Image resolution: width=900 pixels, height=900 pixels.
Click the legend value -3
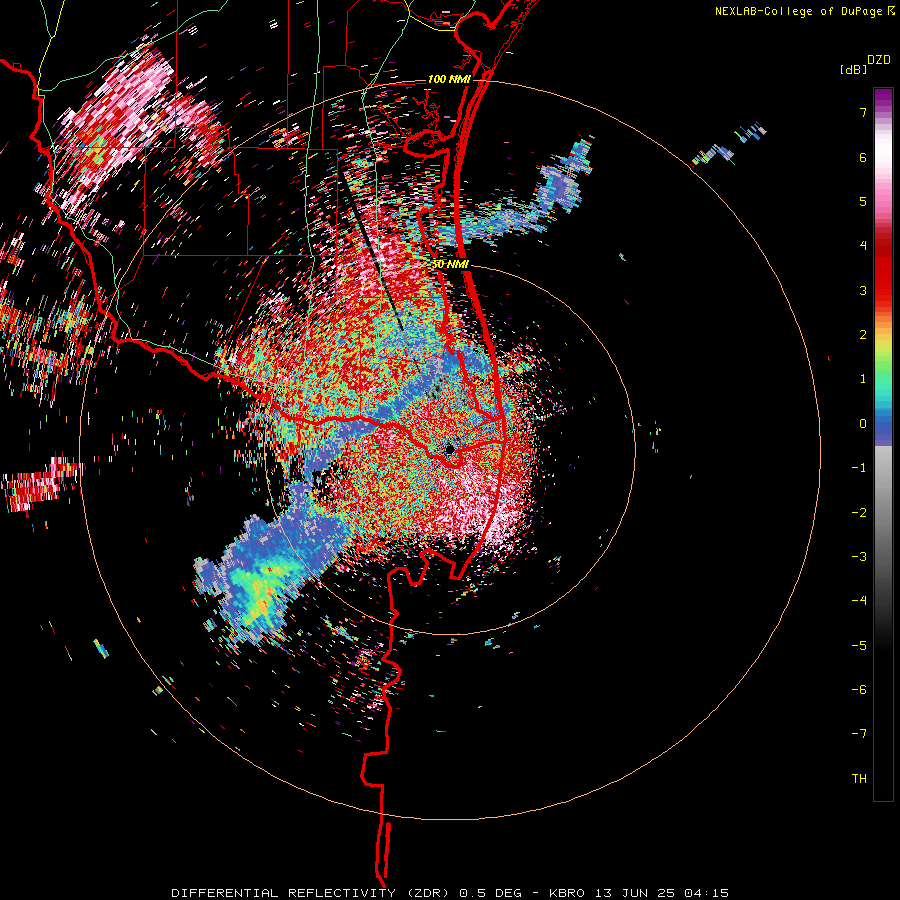(859, 557)
